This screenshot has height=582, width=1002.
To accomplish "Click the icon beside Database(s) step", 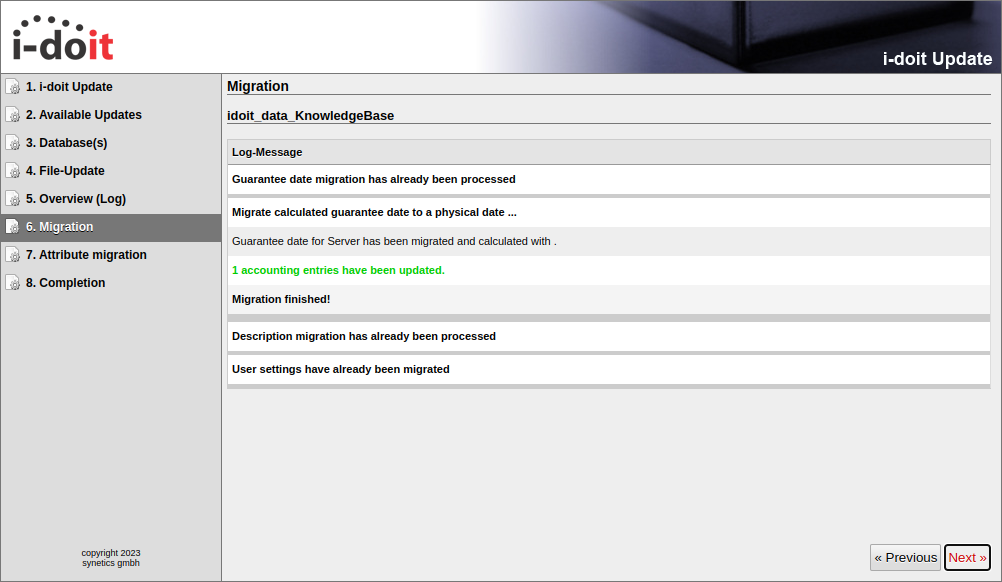I will [x=13, y=143].
